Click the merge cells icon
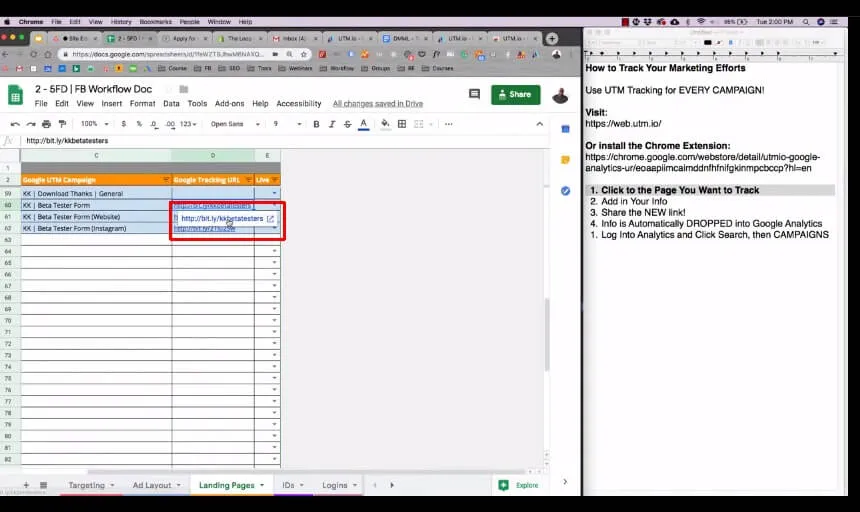The width and height of the screenshot is (860, 512). [x=418, y=124]
